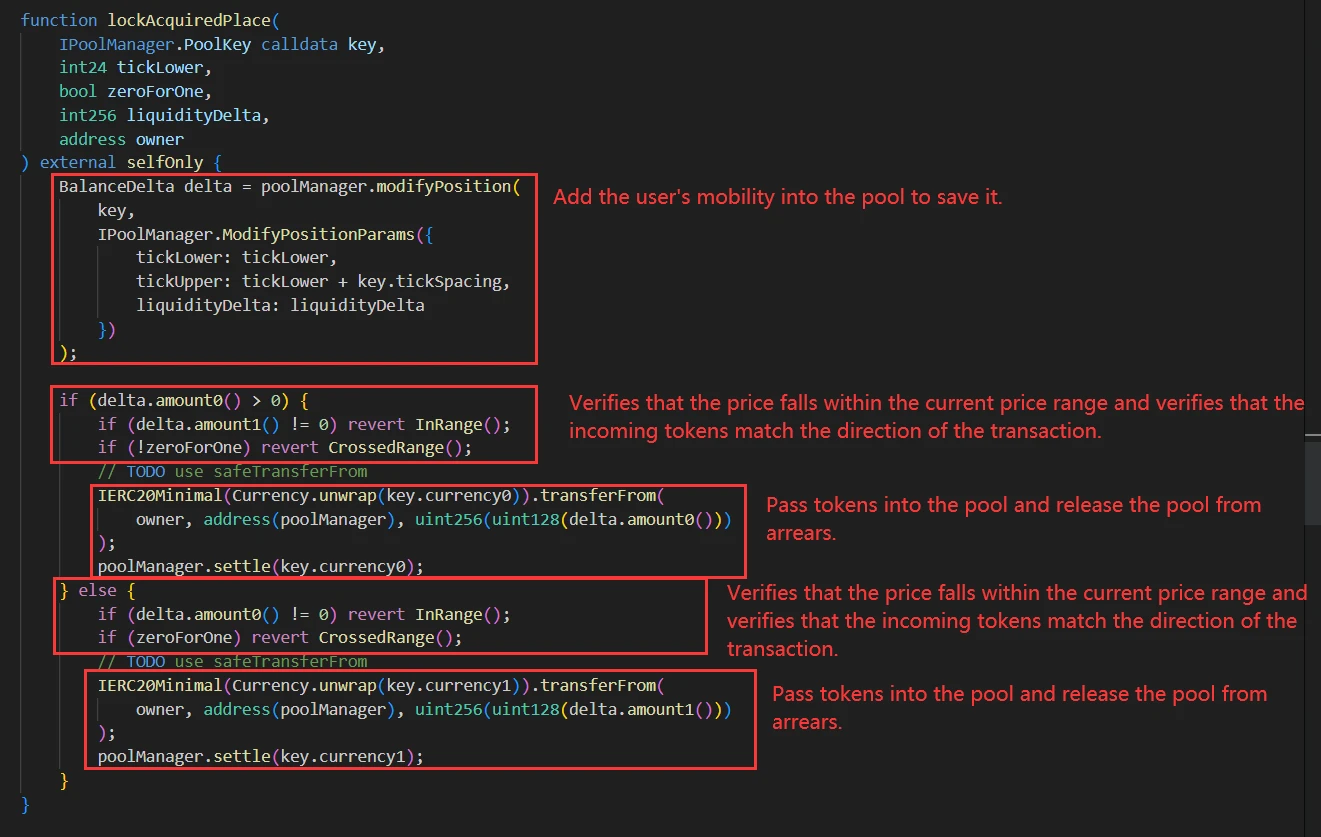This screenshot has height=837, width=1321.
Task: Click the poolManager.settle(key.currency0) statement
Action: 260,566
